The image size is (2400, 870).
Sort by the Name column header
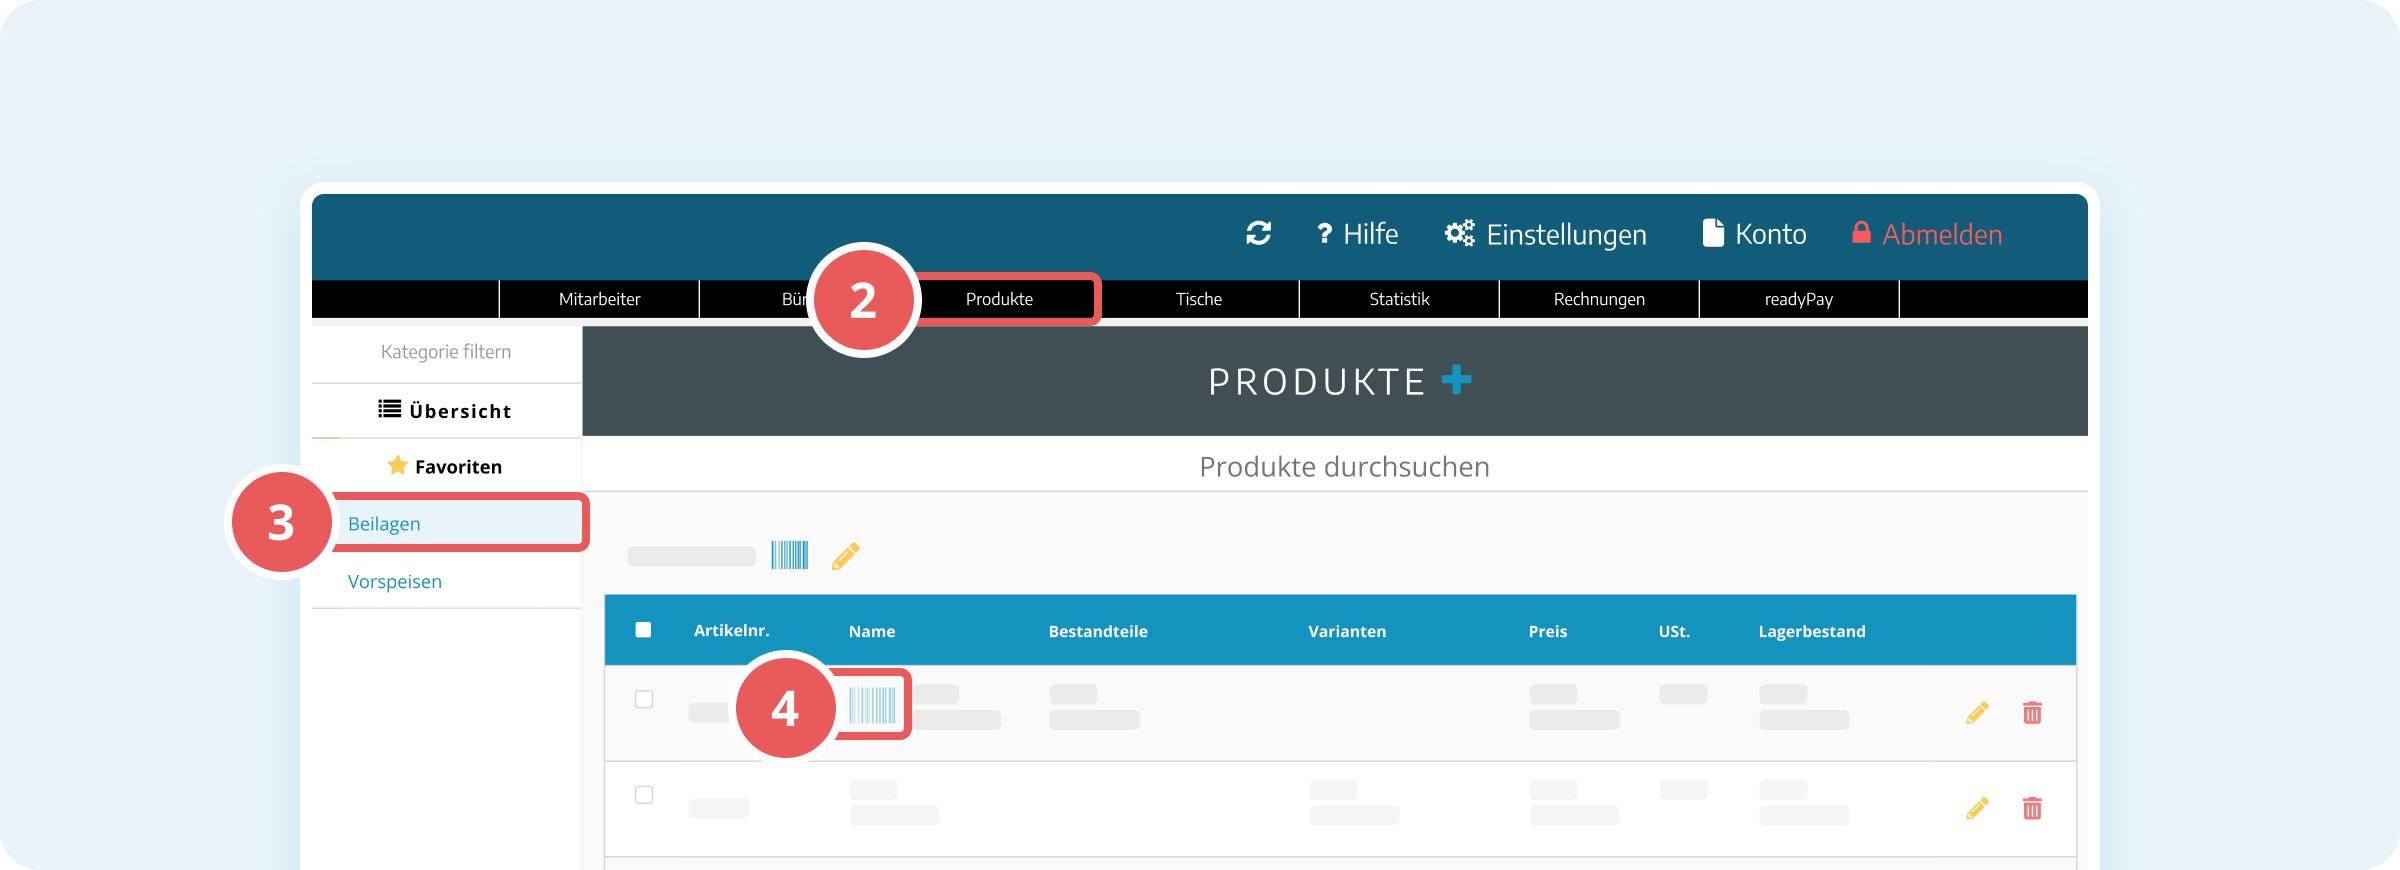click(x=872, y=632)
